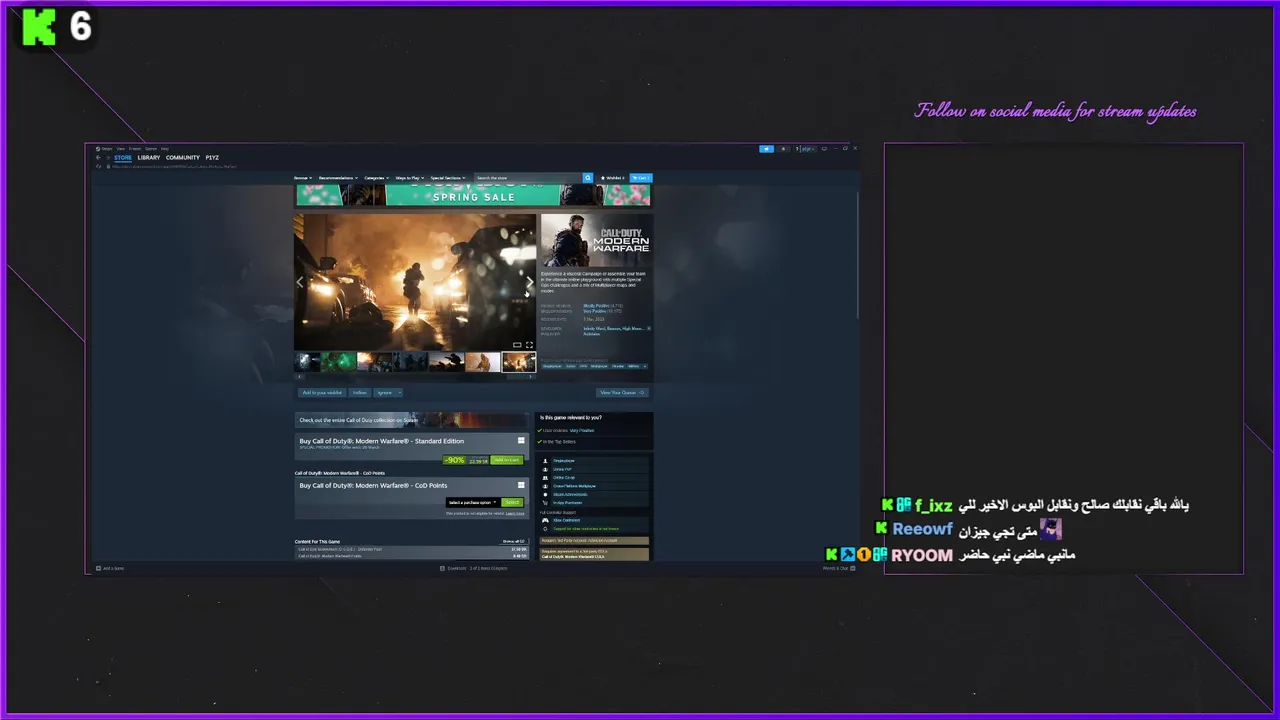This screenshot has height=720, width=1280.
Task: Click the plus icon after developer names
Action: pos(649,328)
